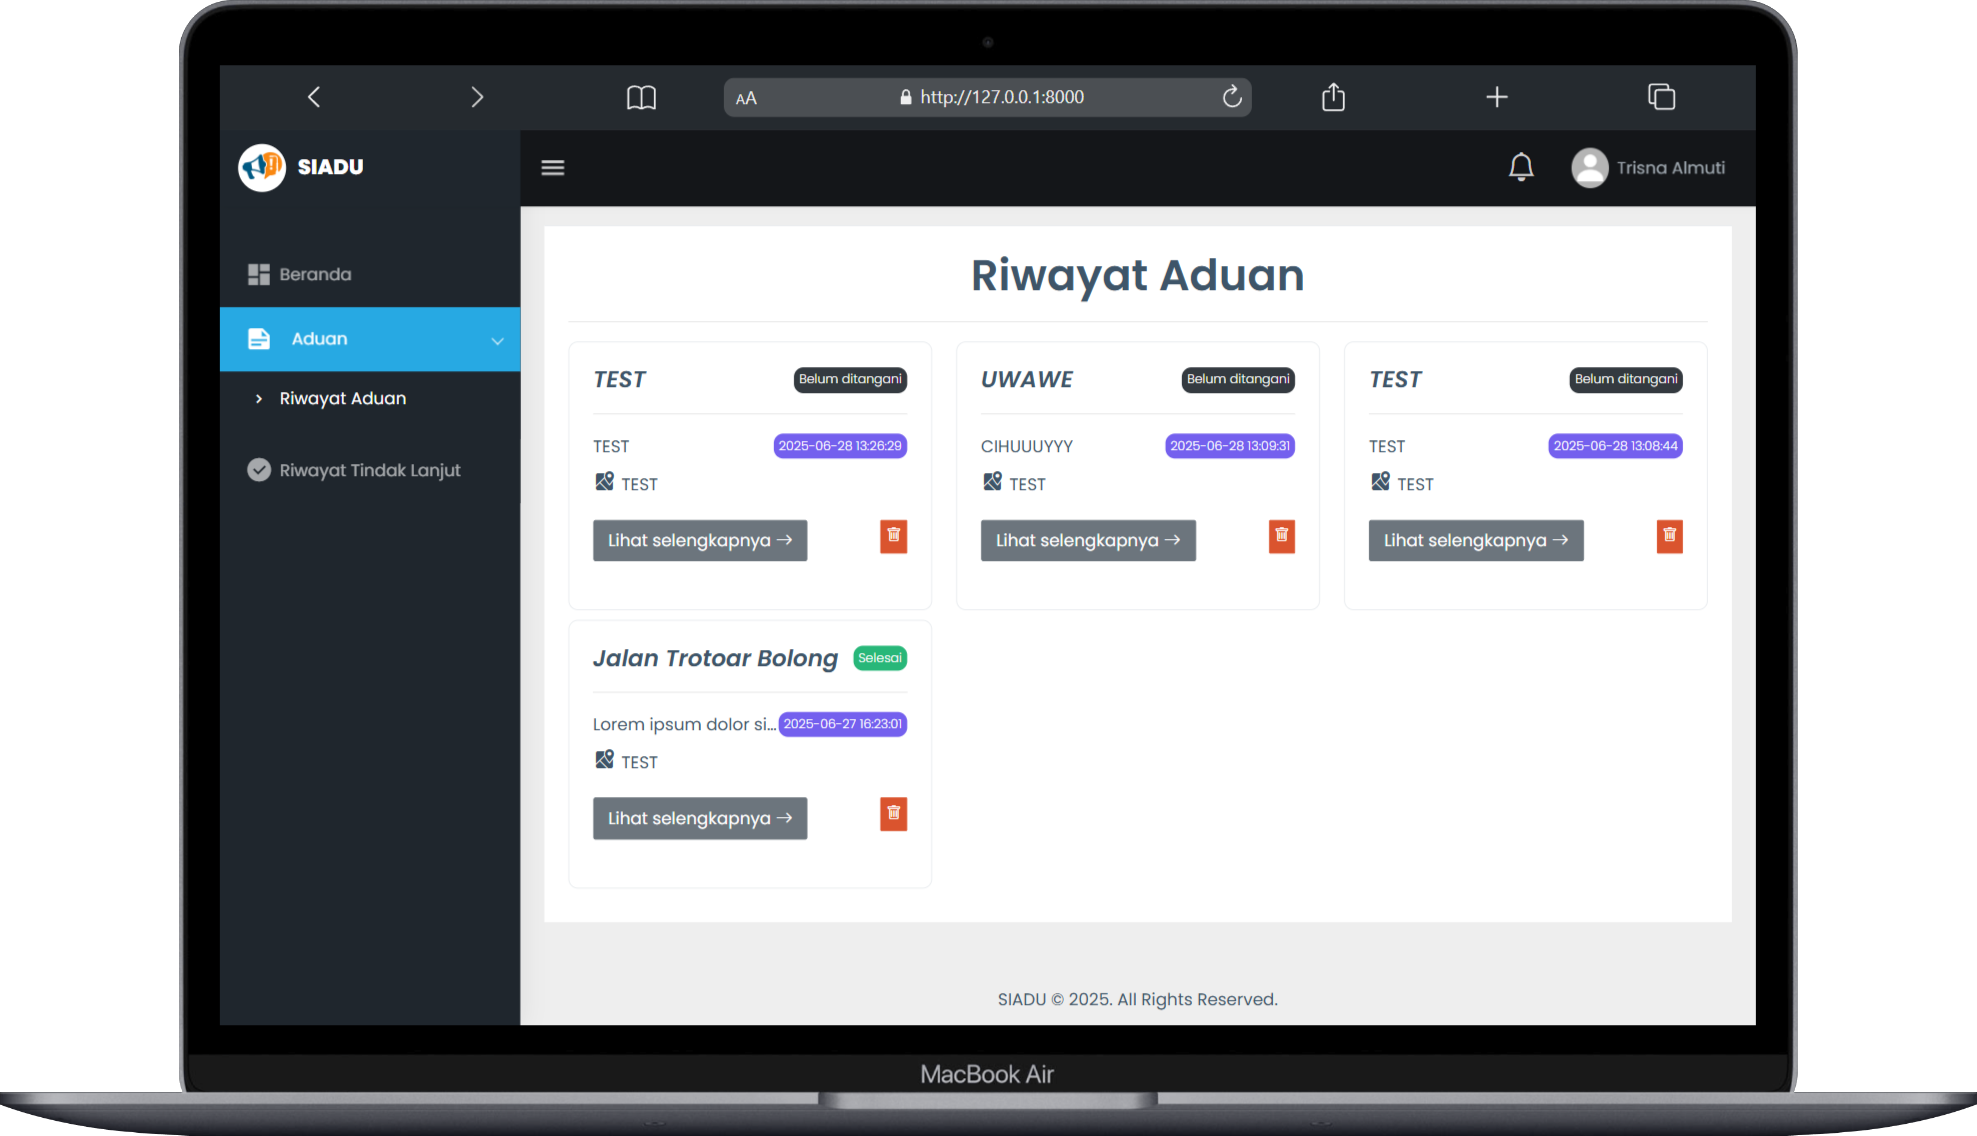
Task: Open the browser share icon
Action: pyautogui.click(x=1333, y=97)
